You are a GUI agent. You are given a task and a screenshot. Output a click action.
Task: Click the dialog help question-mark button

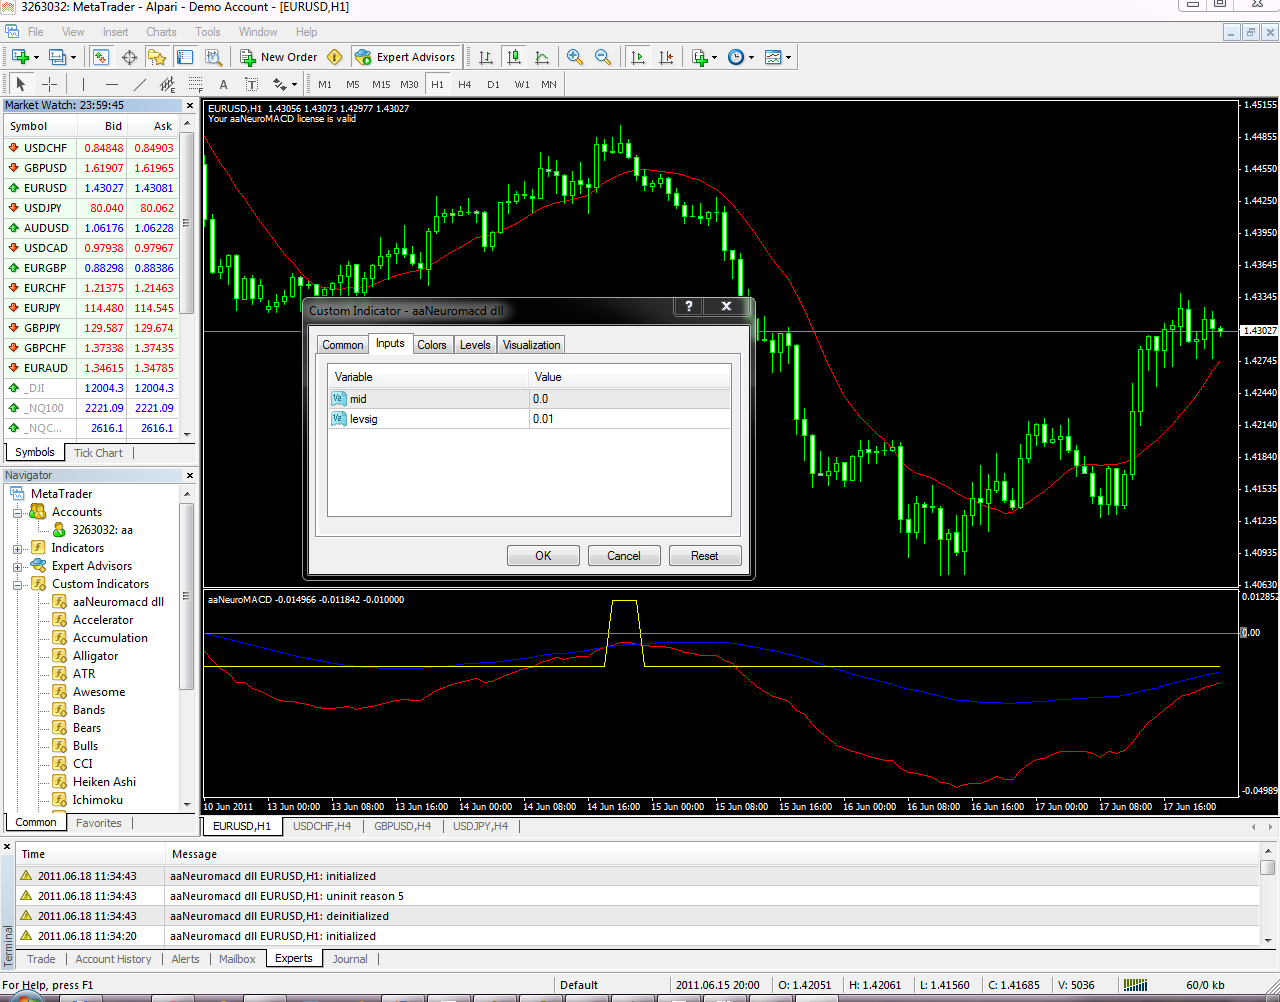pos(689,306)
